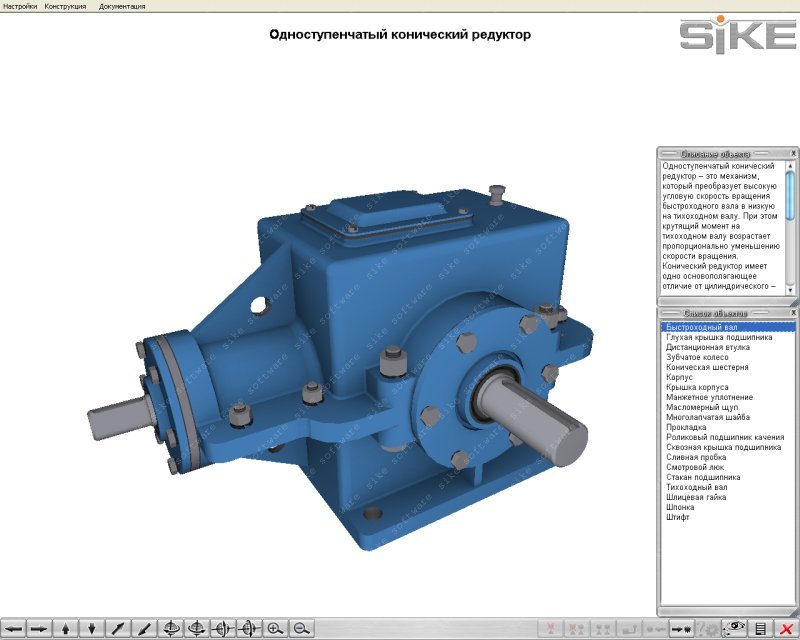Image resolution: width=800 pixels, height=640 pixels.
Task: Click the move up arrow icon
Action: (66, 628)
